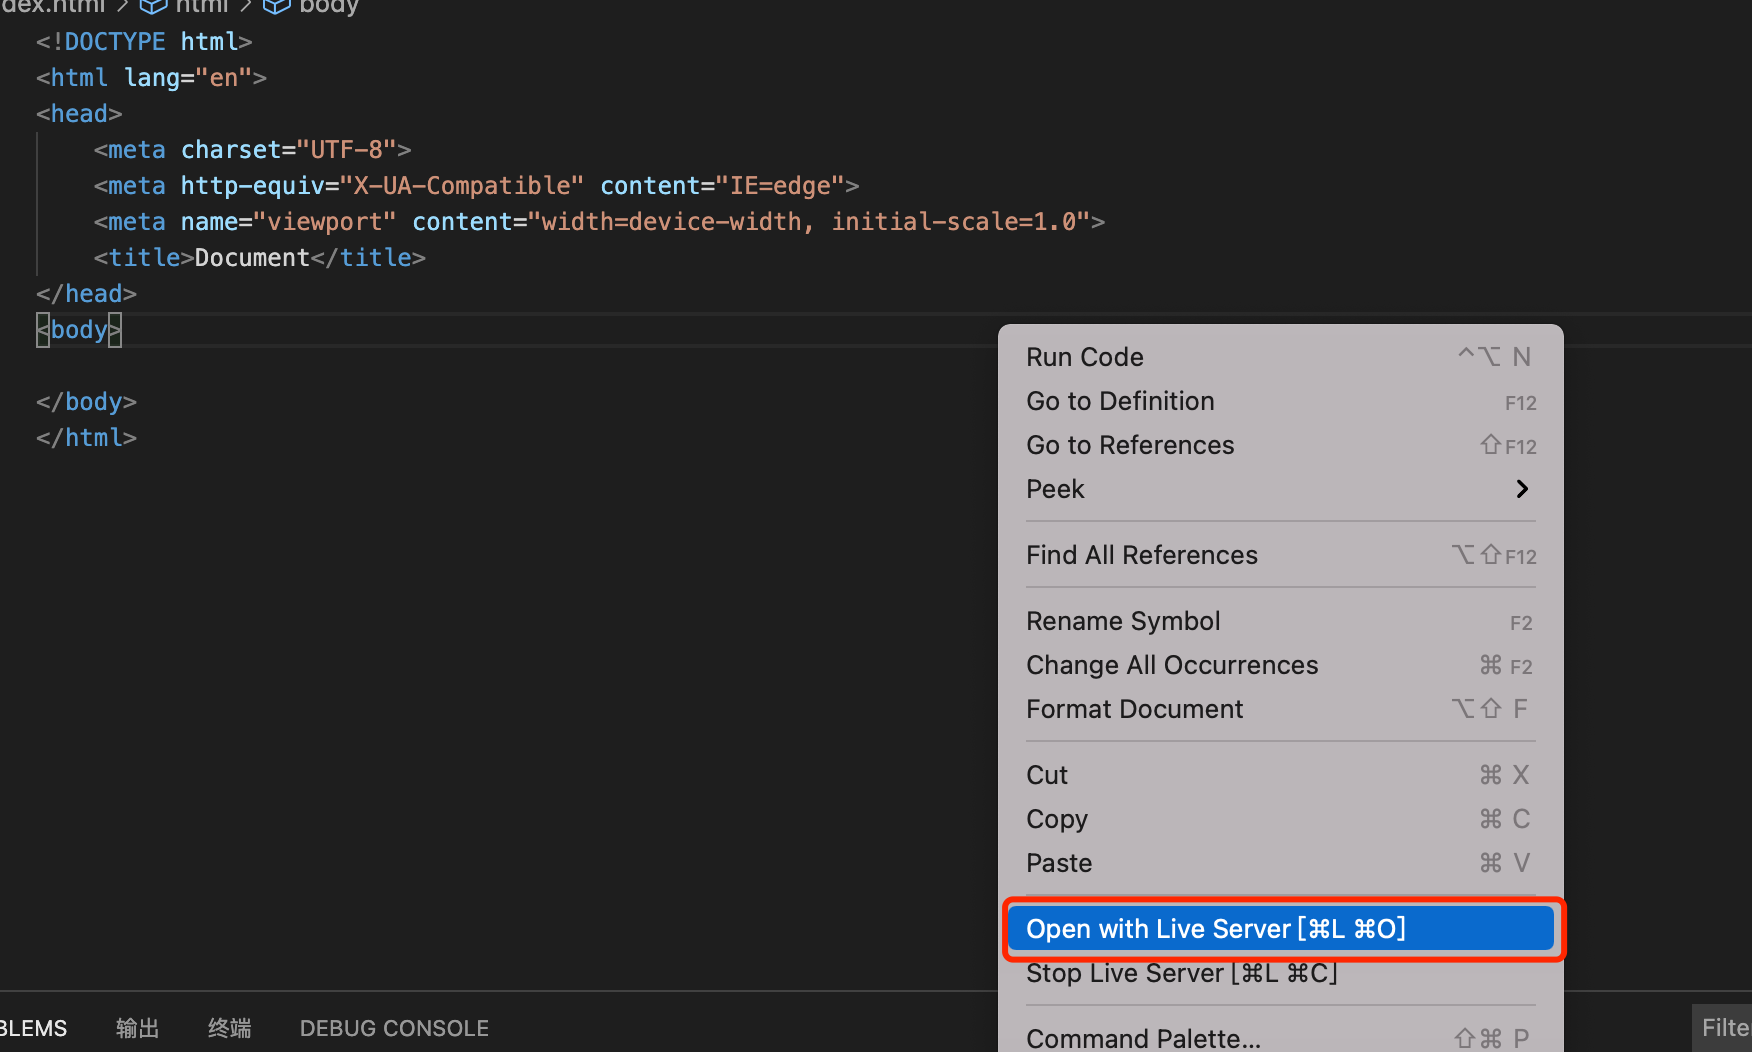Select Stop Live Server option
This screenshot has height=1052, width=1752.
(1280, 973)
